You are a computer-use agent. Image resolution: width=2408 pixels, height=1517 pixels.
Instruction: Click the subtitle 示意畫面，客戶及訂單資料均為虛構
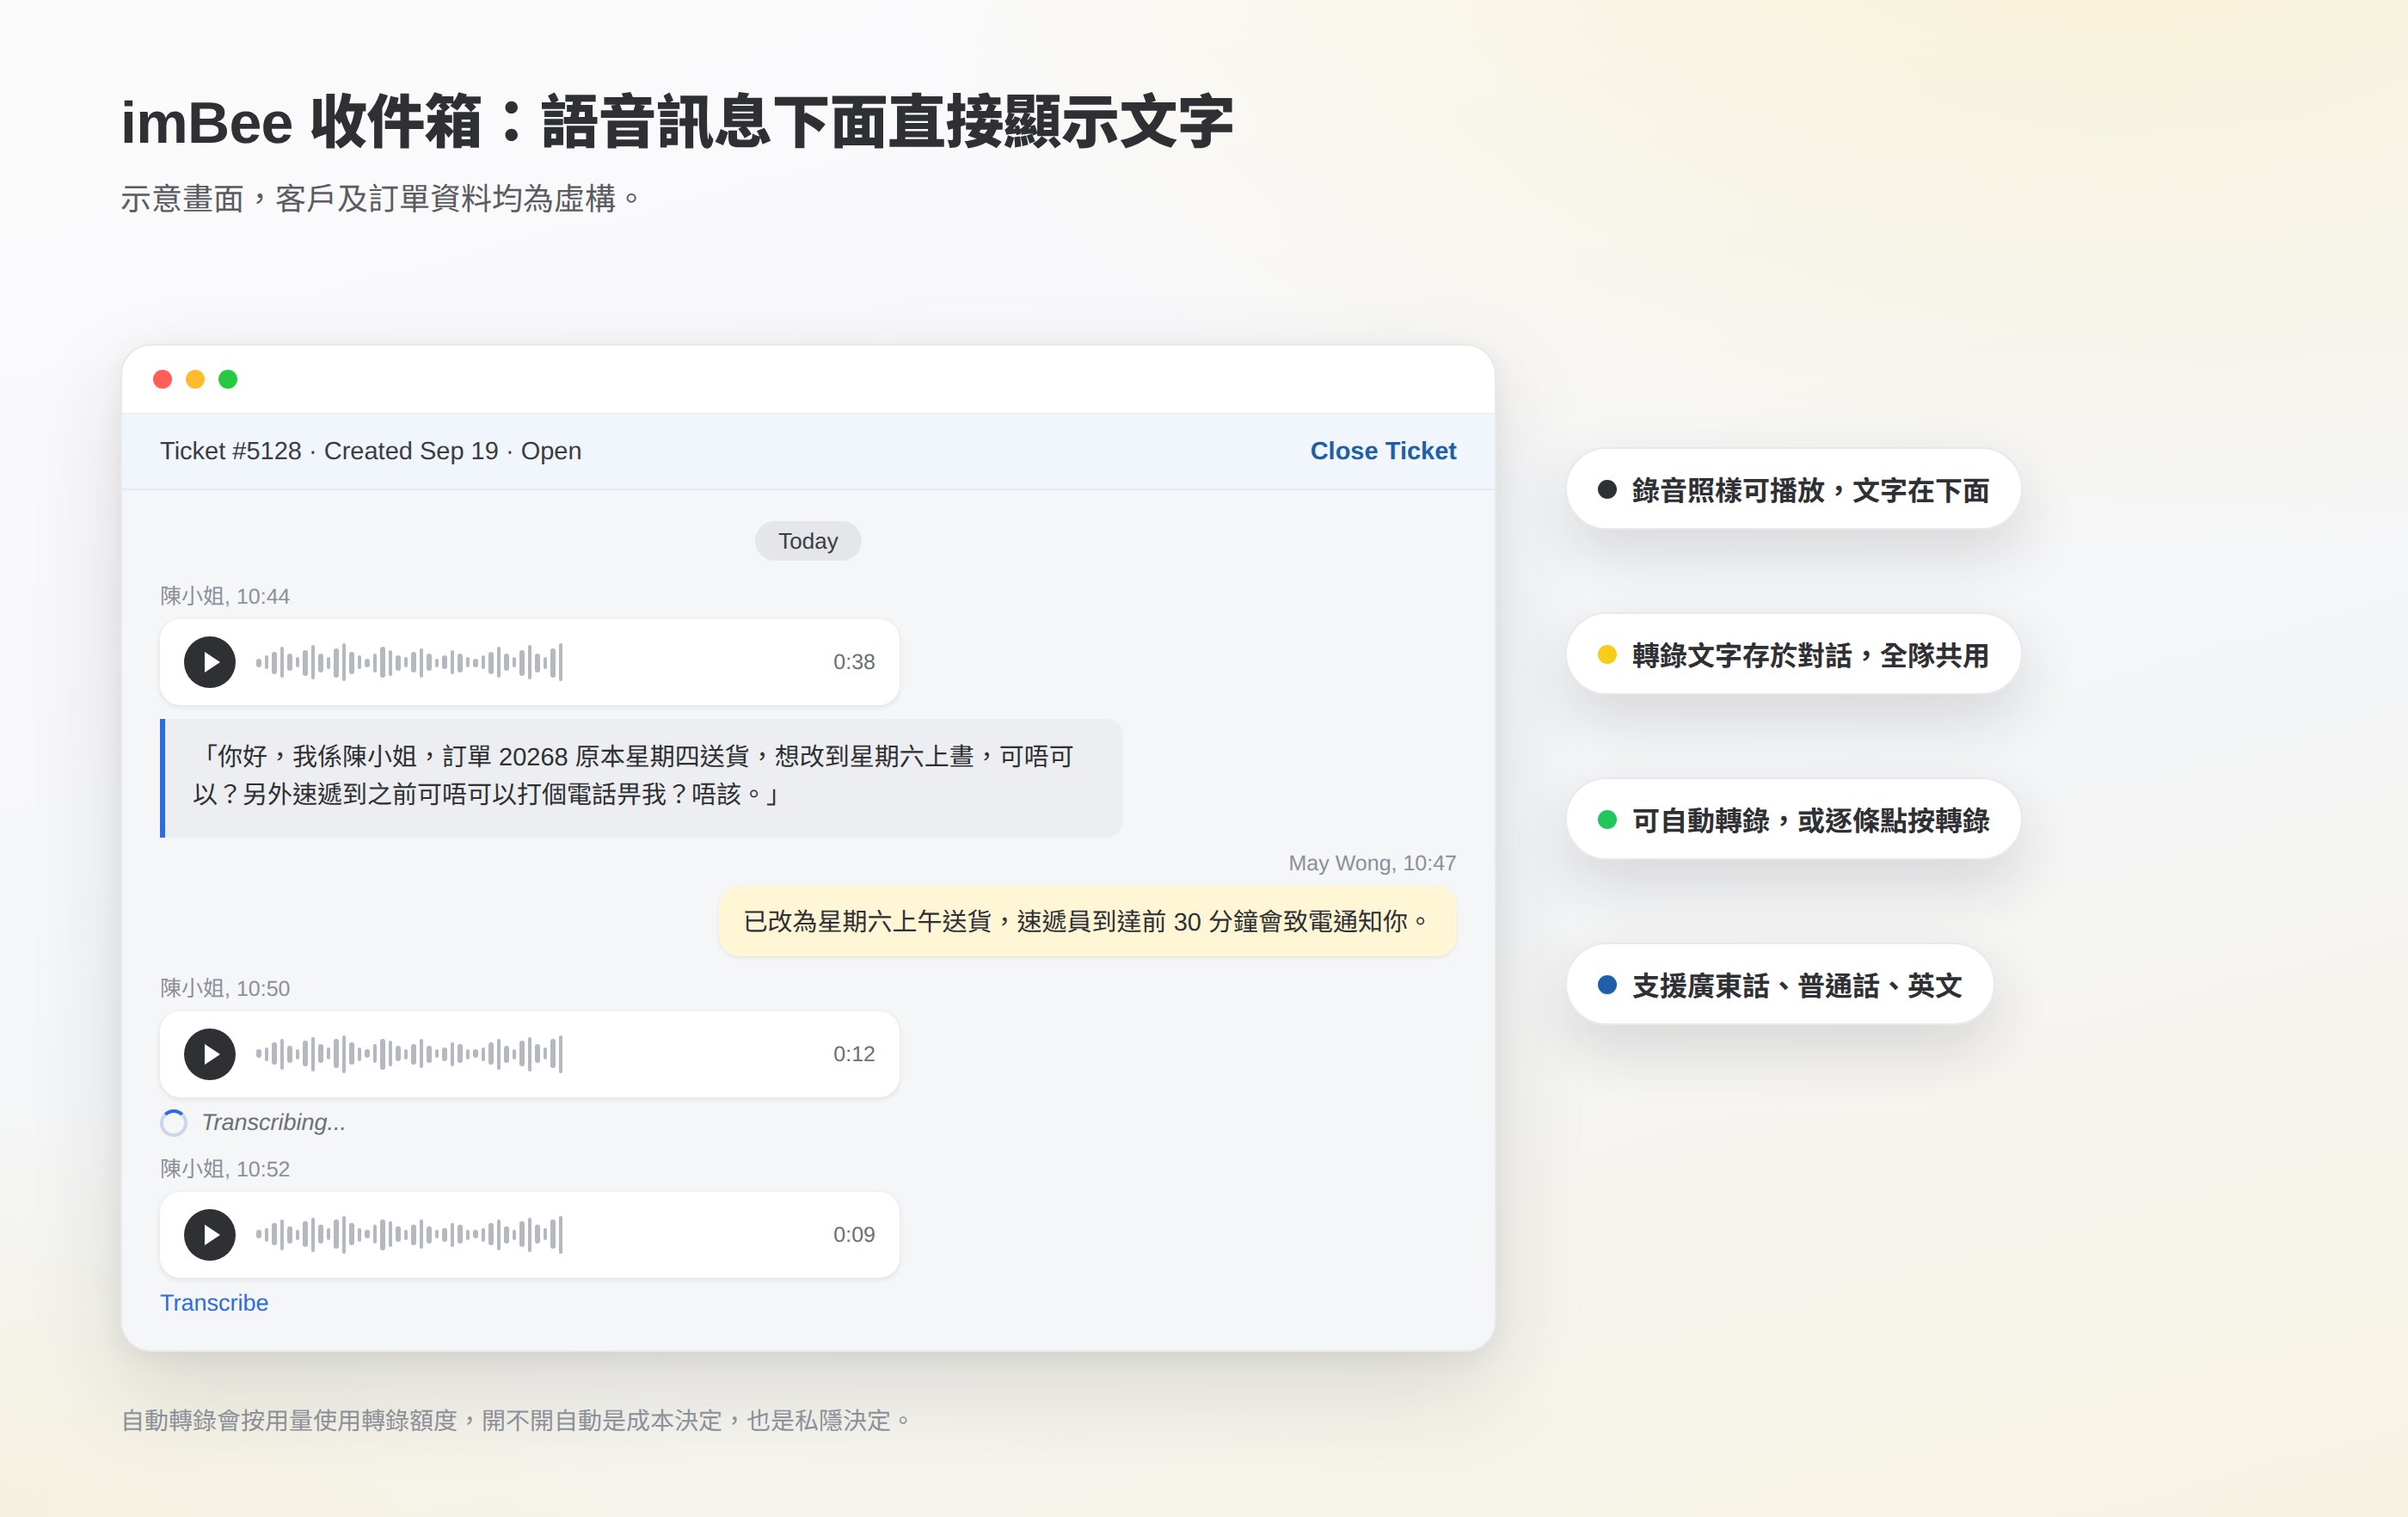click(380, 199)
